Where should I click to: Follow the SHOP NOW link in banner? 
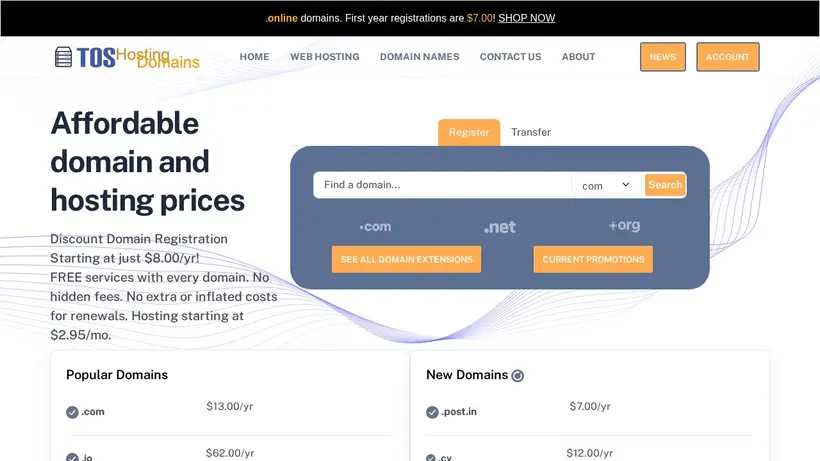(x=526, y=18)
